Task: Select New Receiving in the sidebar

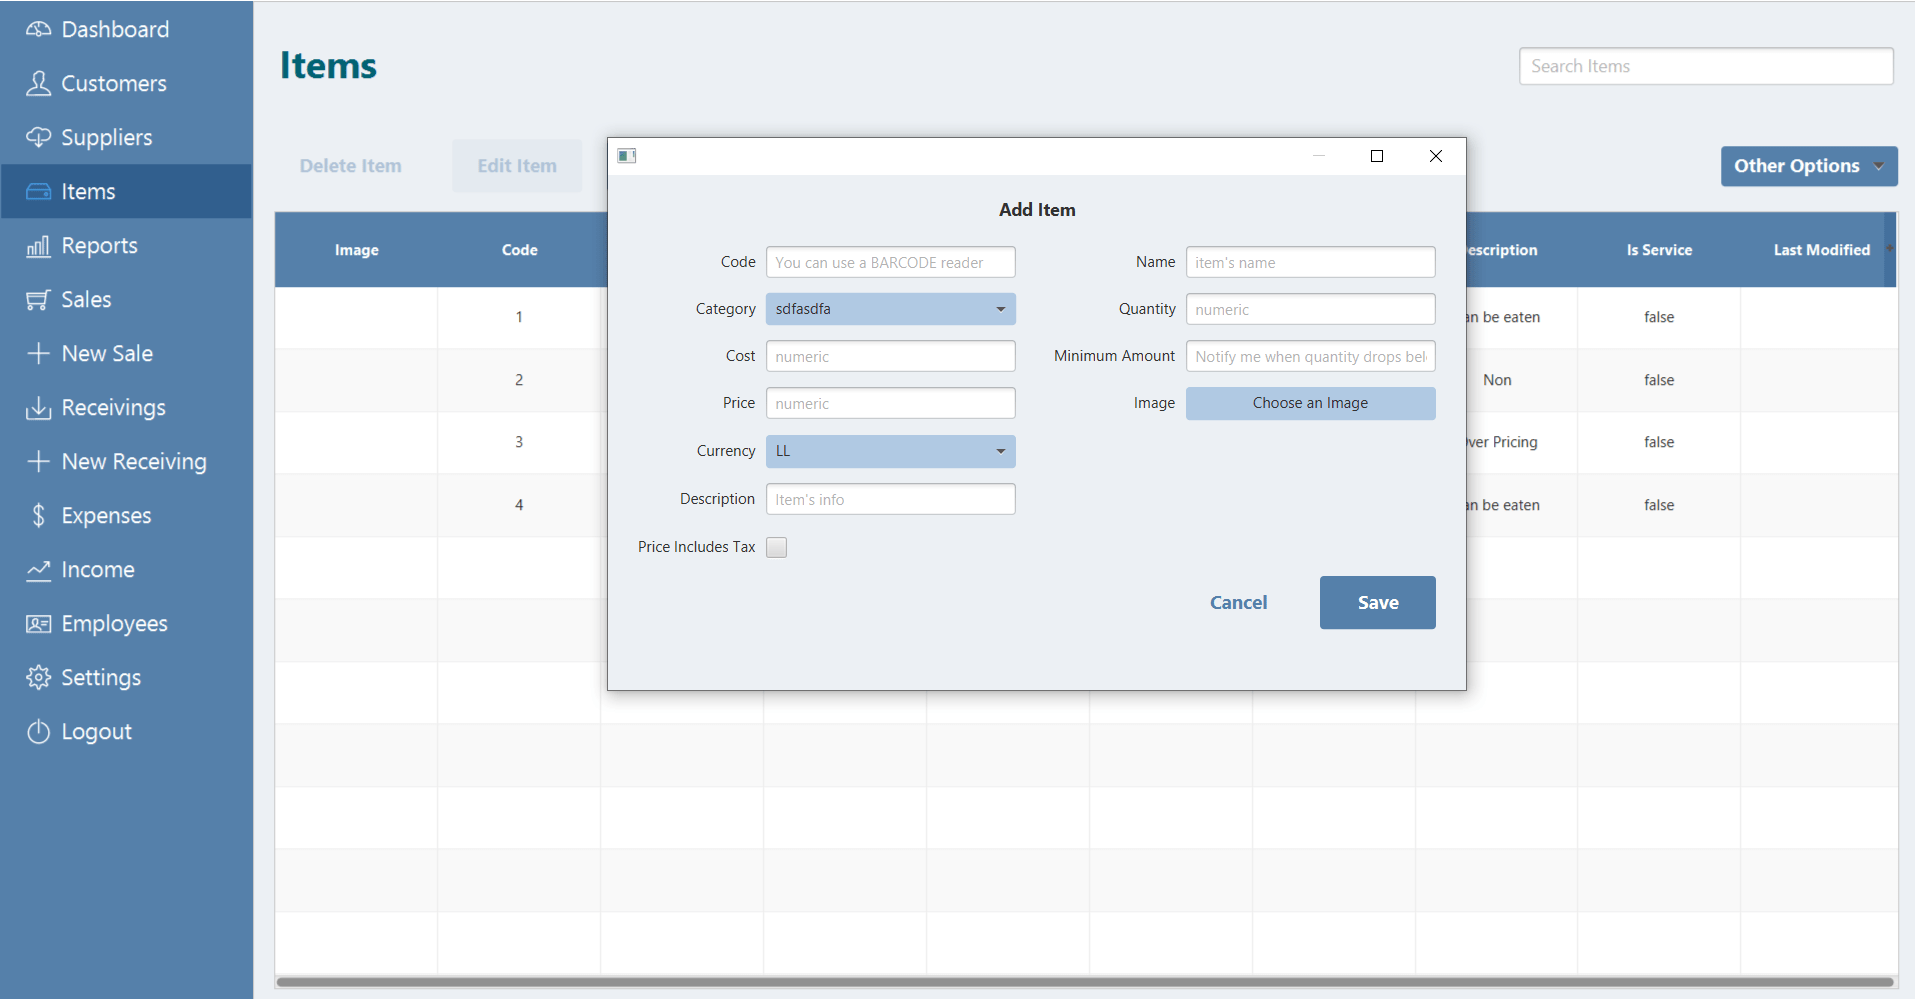Action: pyautogui.click(x=133, y=462)
